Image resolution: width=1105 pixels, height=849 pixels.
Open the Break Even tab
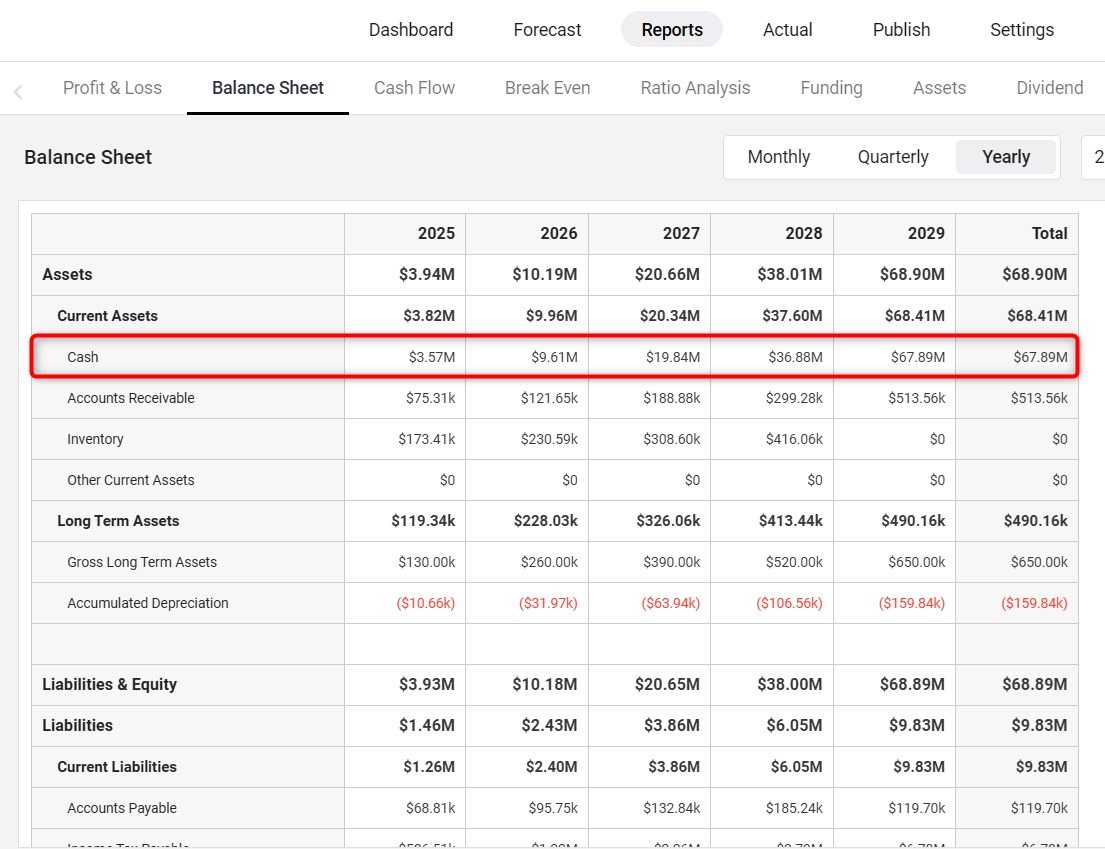tap(547, 88)
